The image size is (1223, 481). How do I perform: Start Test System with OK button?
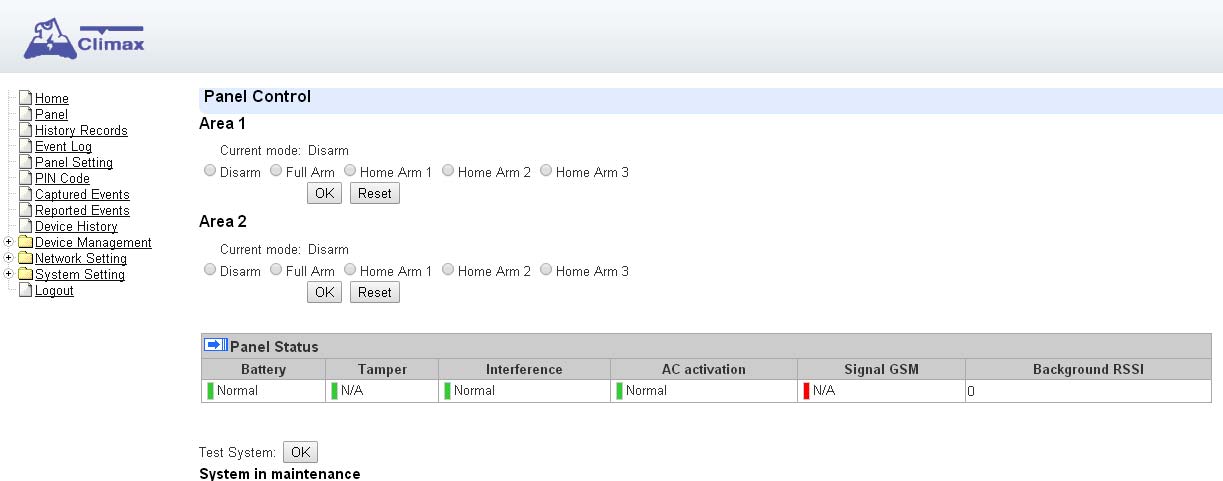[x=300, y=452]
